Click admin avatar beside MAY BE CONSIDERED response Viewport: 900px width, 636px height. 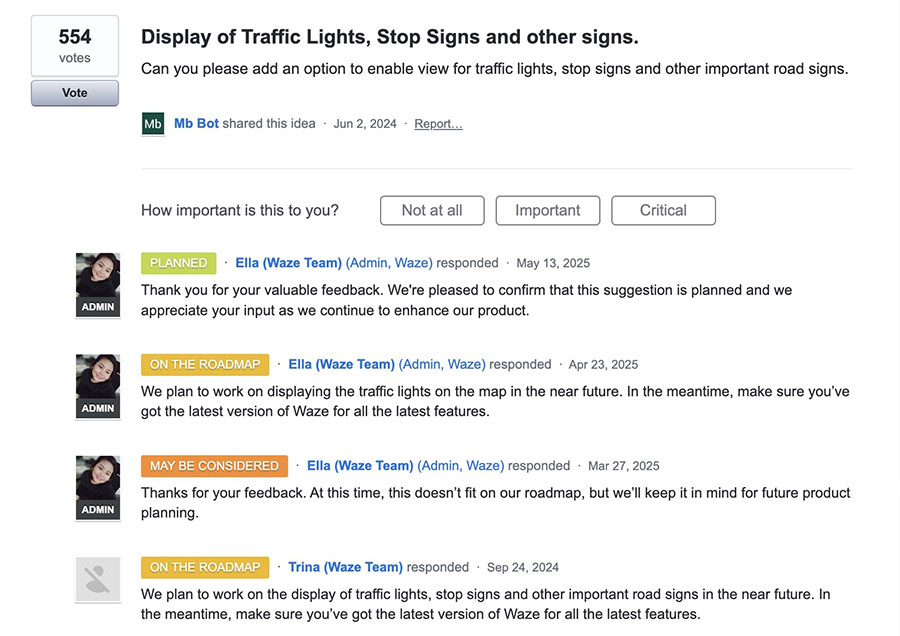coord(98,488)
